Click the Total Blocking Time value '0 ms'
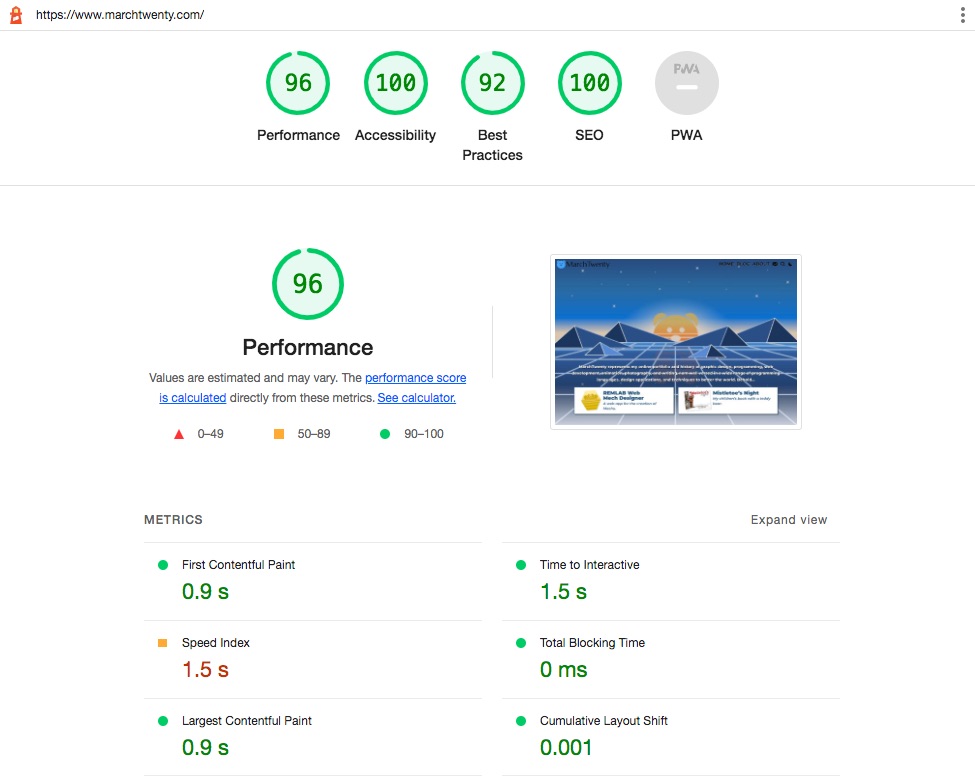The width and height of the screenshot is (975, 780). 563,670
